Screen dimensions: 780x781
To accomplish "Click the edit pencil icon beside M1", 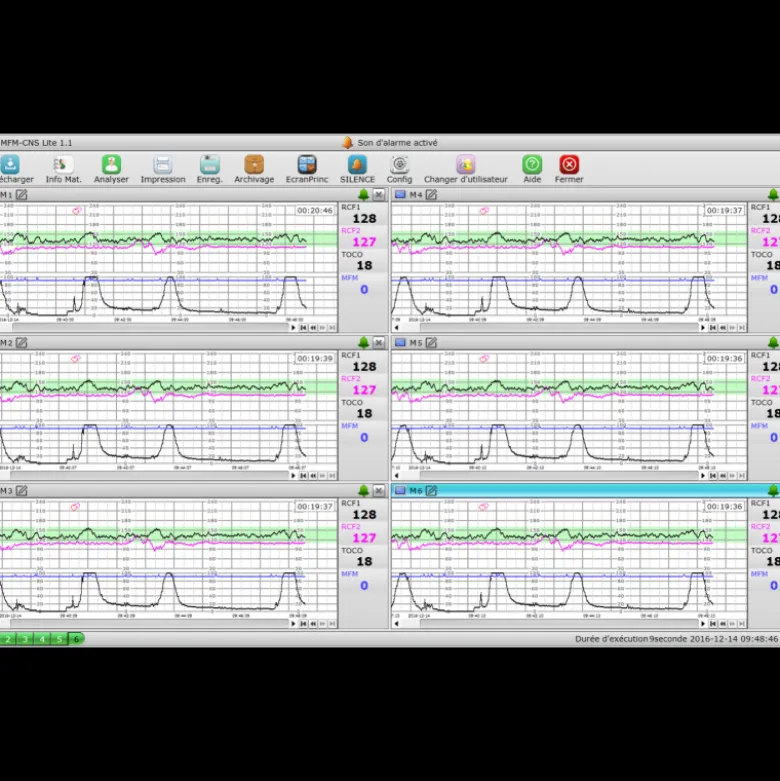I will coord(21,195).
